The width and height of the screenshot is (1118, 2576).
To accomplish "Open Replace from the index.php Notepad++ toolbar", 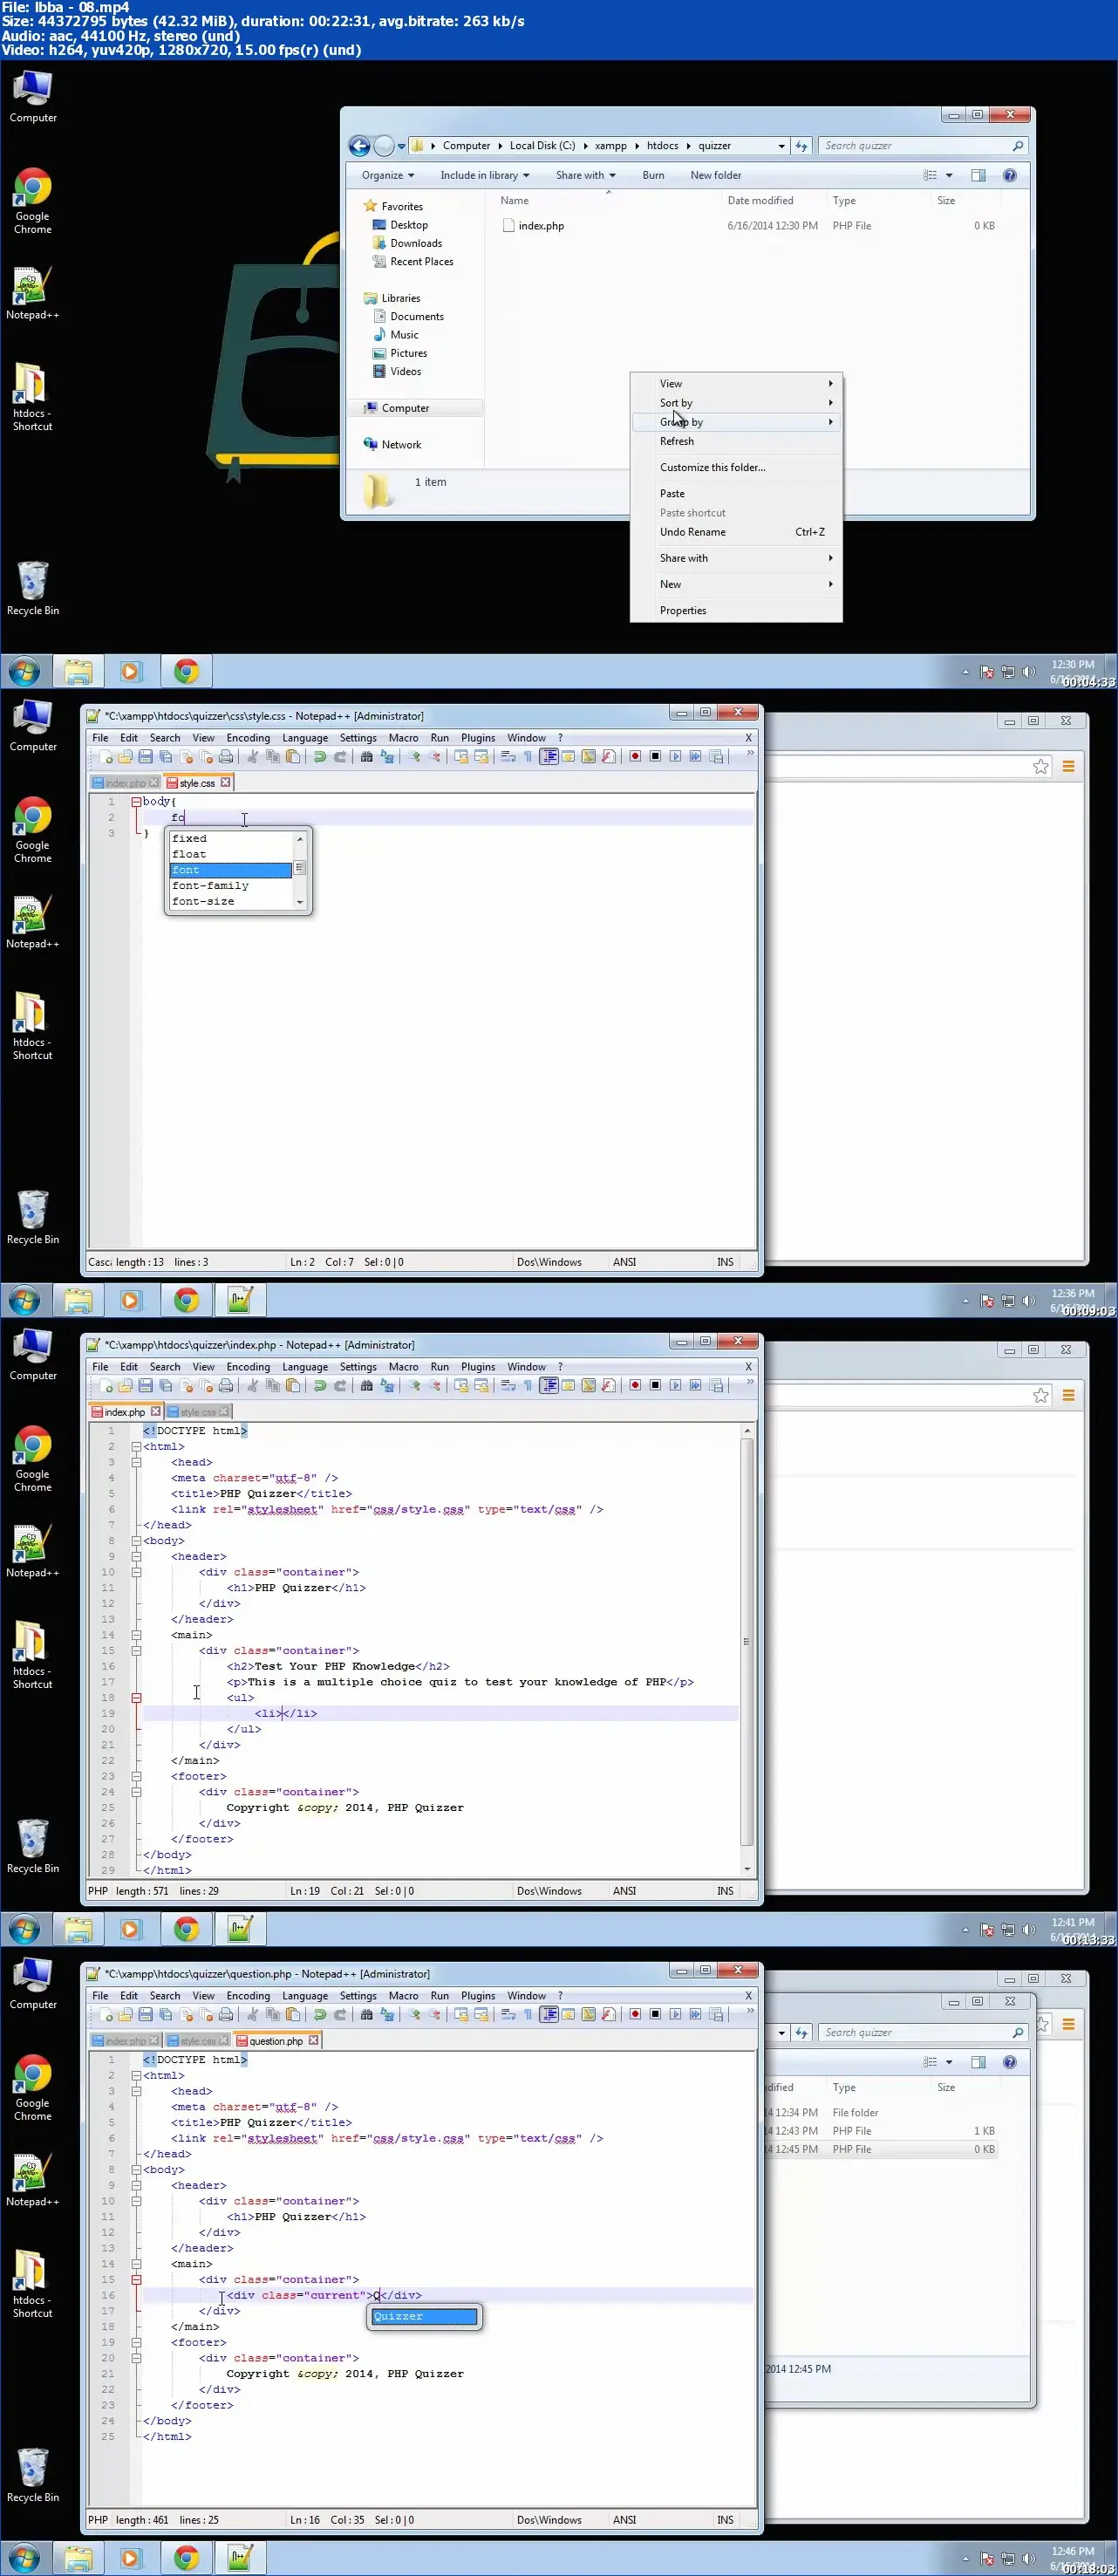I will pyautogui.click(x=387, y=1386).
